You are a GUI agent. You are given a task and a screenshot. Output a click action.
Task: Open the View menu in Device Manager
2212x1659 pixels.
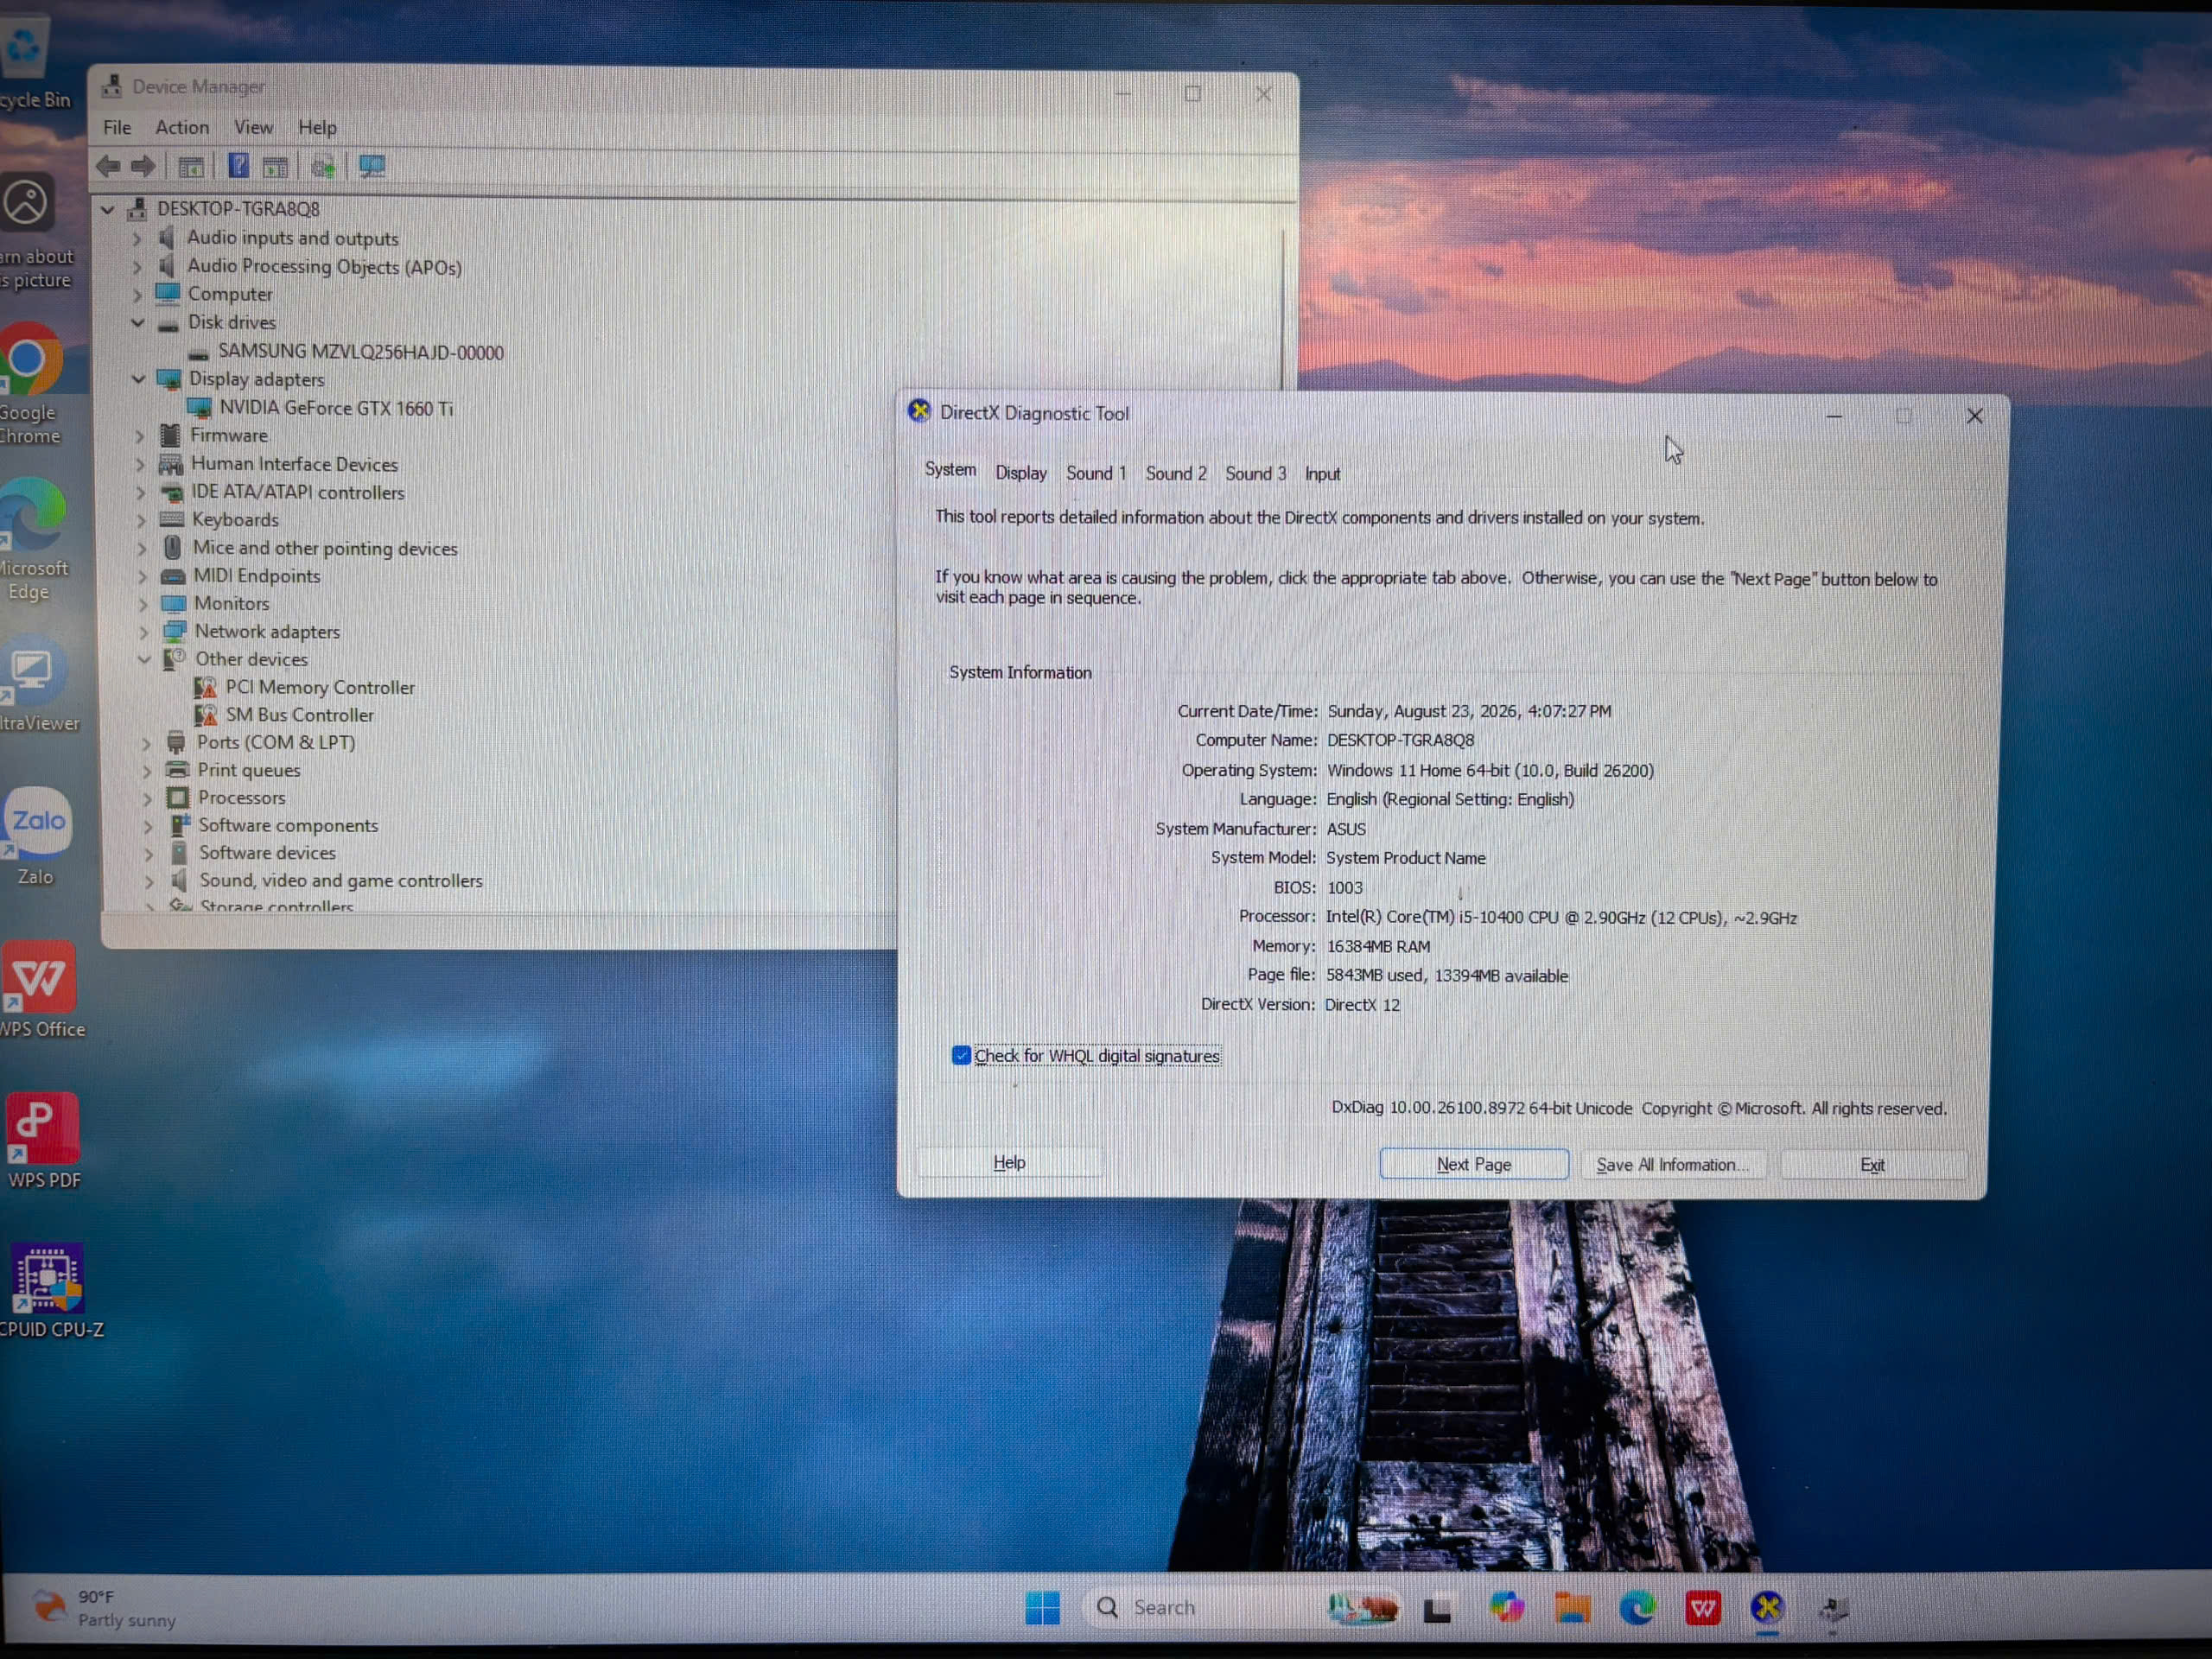[253, 127]
